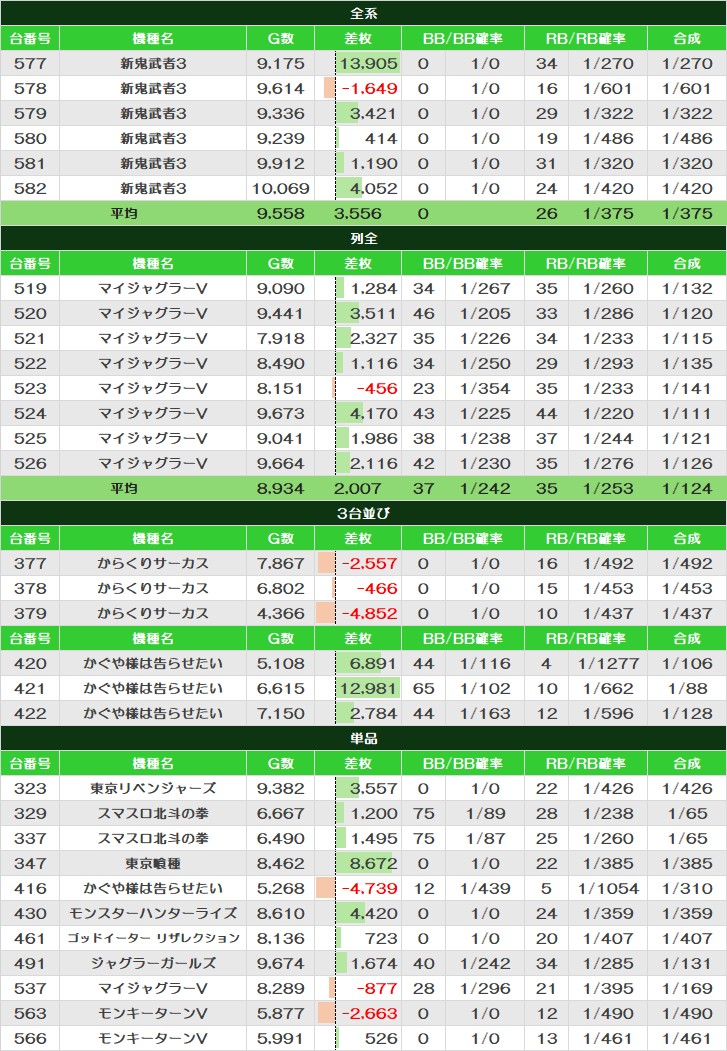Click the -456 difference value

377,389
